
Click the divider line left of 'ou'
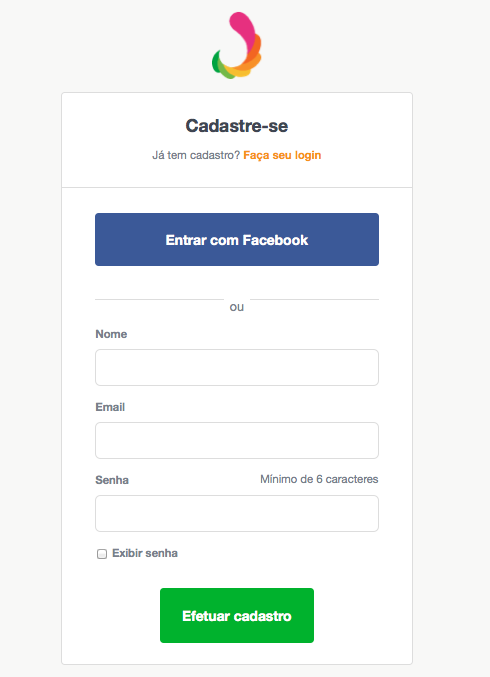click(159, 299)
